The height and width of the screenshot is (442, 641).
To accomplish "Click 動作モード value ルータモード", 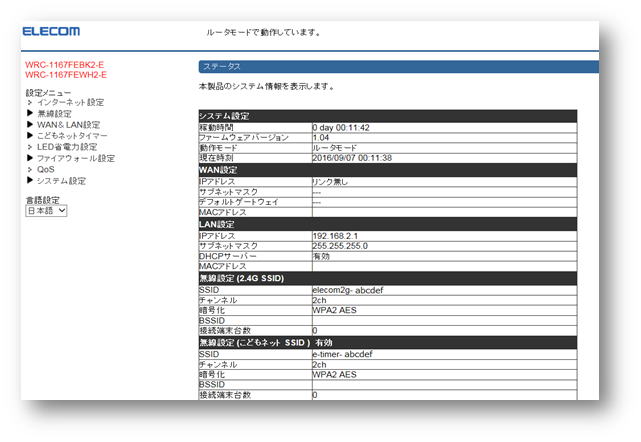I will click(x=334, y=148).
